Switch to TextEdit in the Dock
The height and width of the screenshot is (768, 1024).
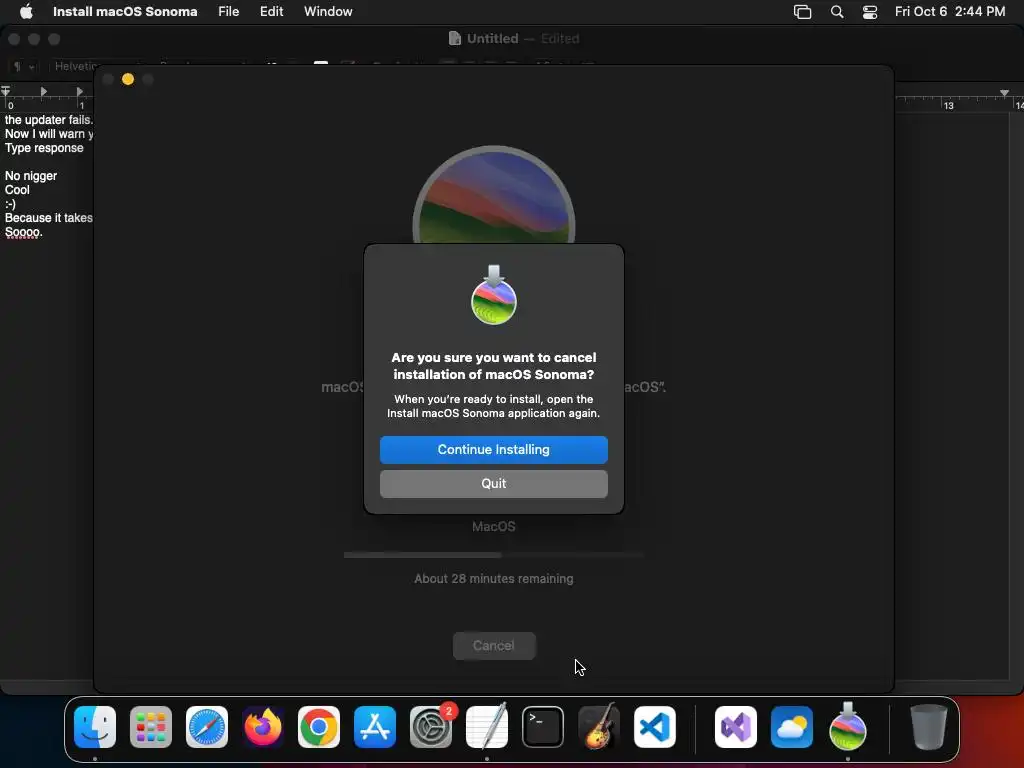point(487,727)
